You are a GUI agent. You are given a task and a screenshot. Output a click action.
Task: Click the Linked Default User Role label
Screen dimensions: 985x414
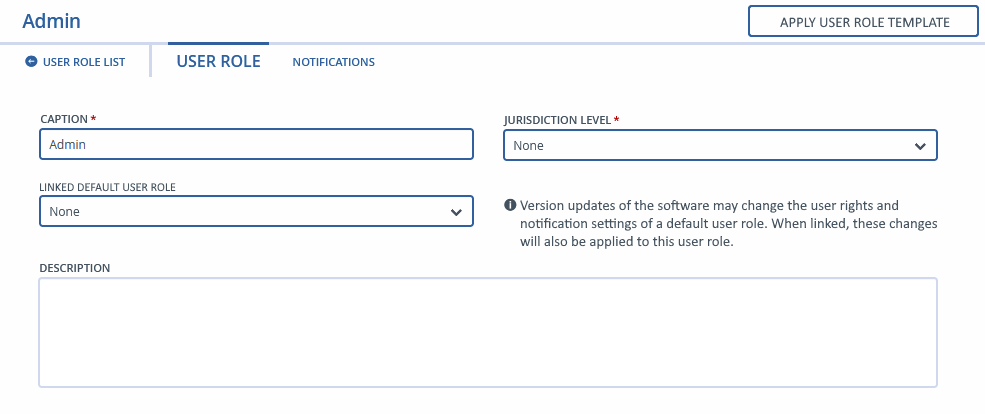(x=107, y=187)
